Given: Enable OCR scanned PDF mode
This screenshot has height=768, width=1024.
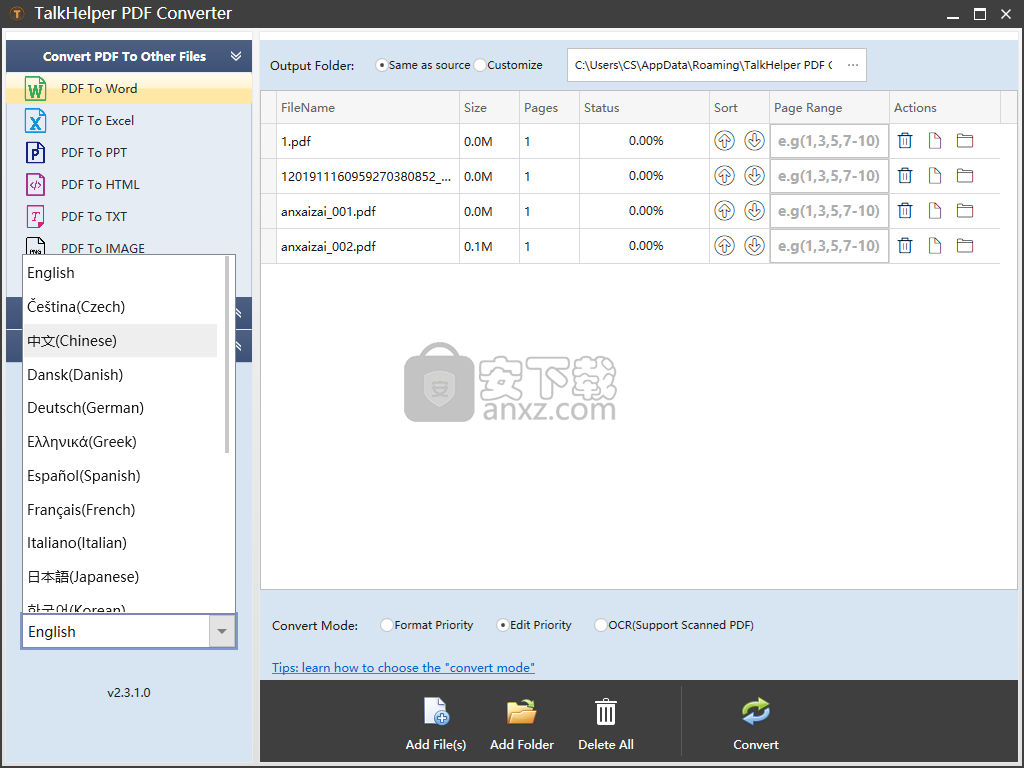Looking at the screenshot, I should tap(674, 625).
